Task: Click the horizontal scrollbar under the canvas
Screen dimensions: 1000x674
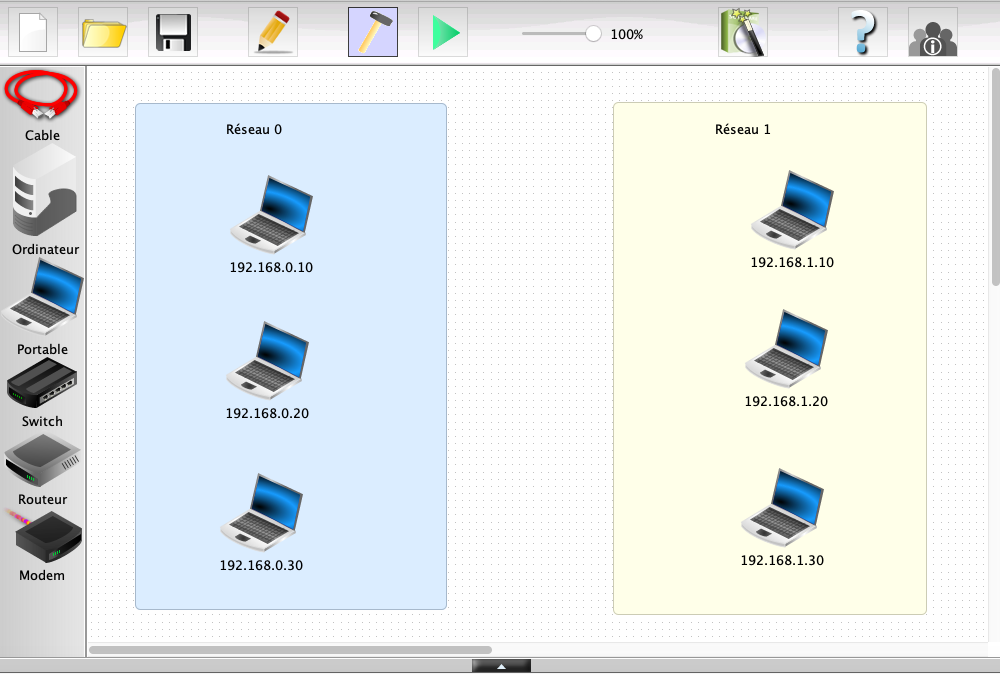Action: [290, 650]
